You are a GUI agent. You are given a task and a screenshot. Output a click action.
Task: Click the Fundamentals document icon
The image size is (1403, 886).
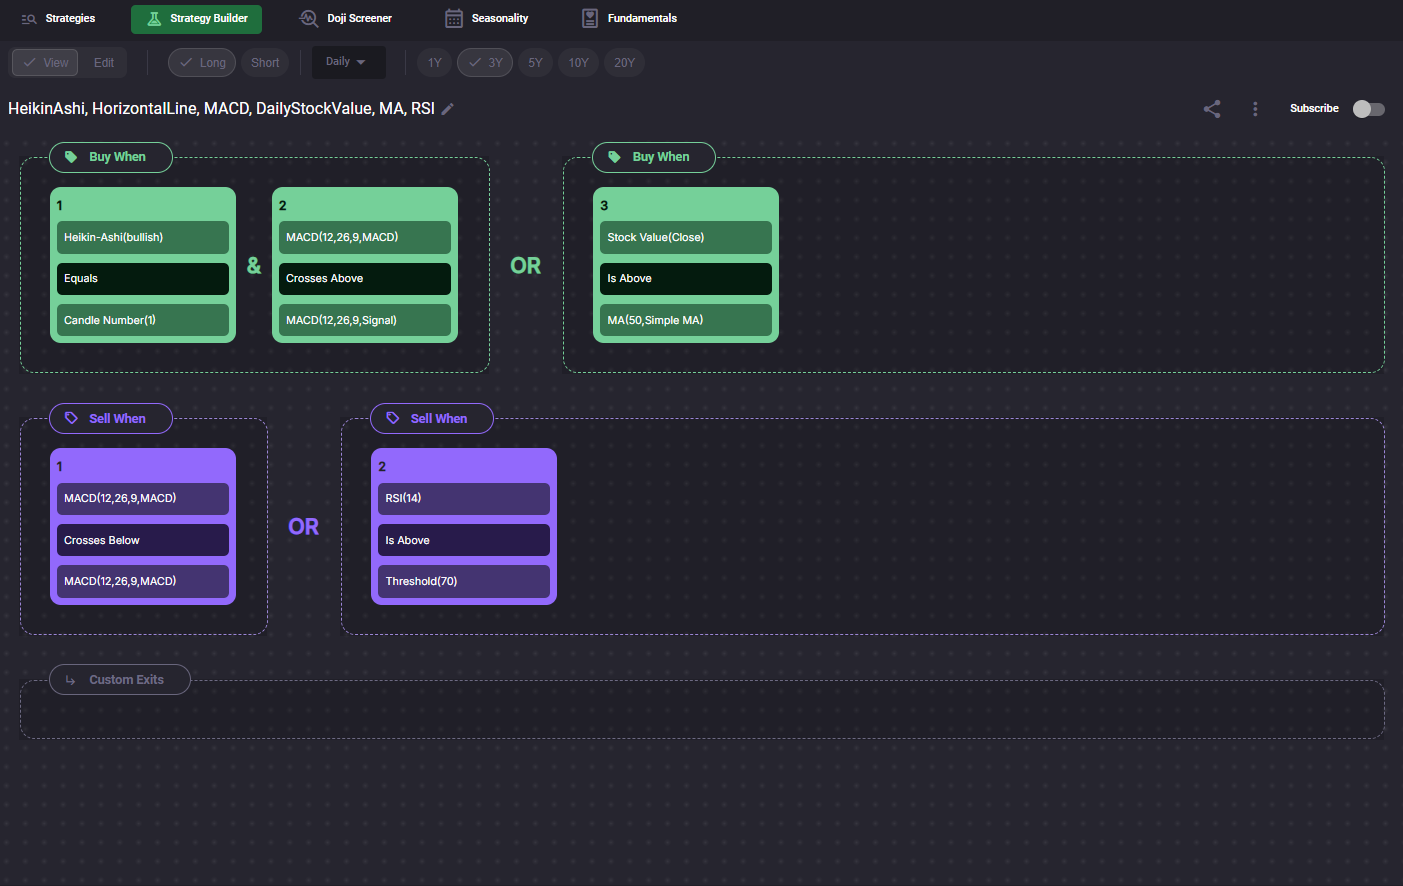click(590, 18)
